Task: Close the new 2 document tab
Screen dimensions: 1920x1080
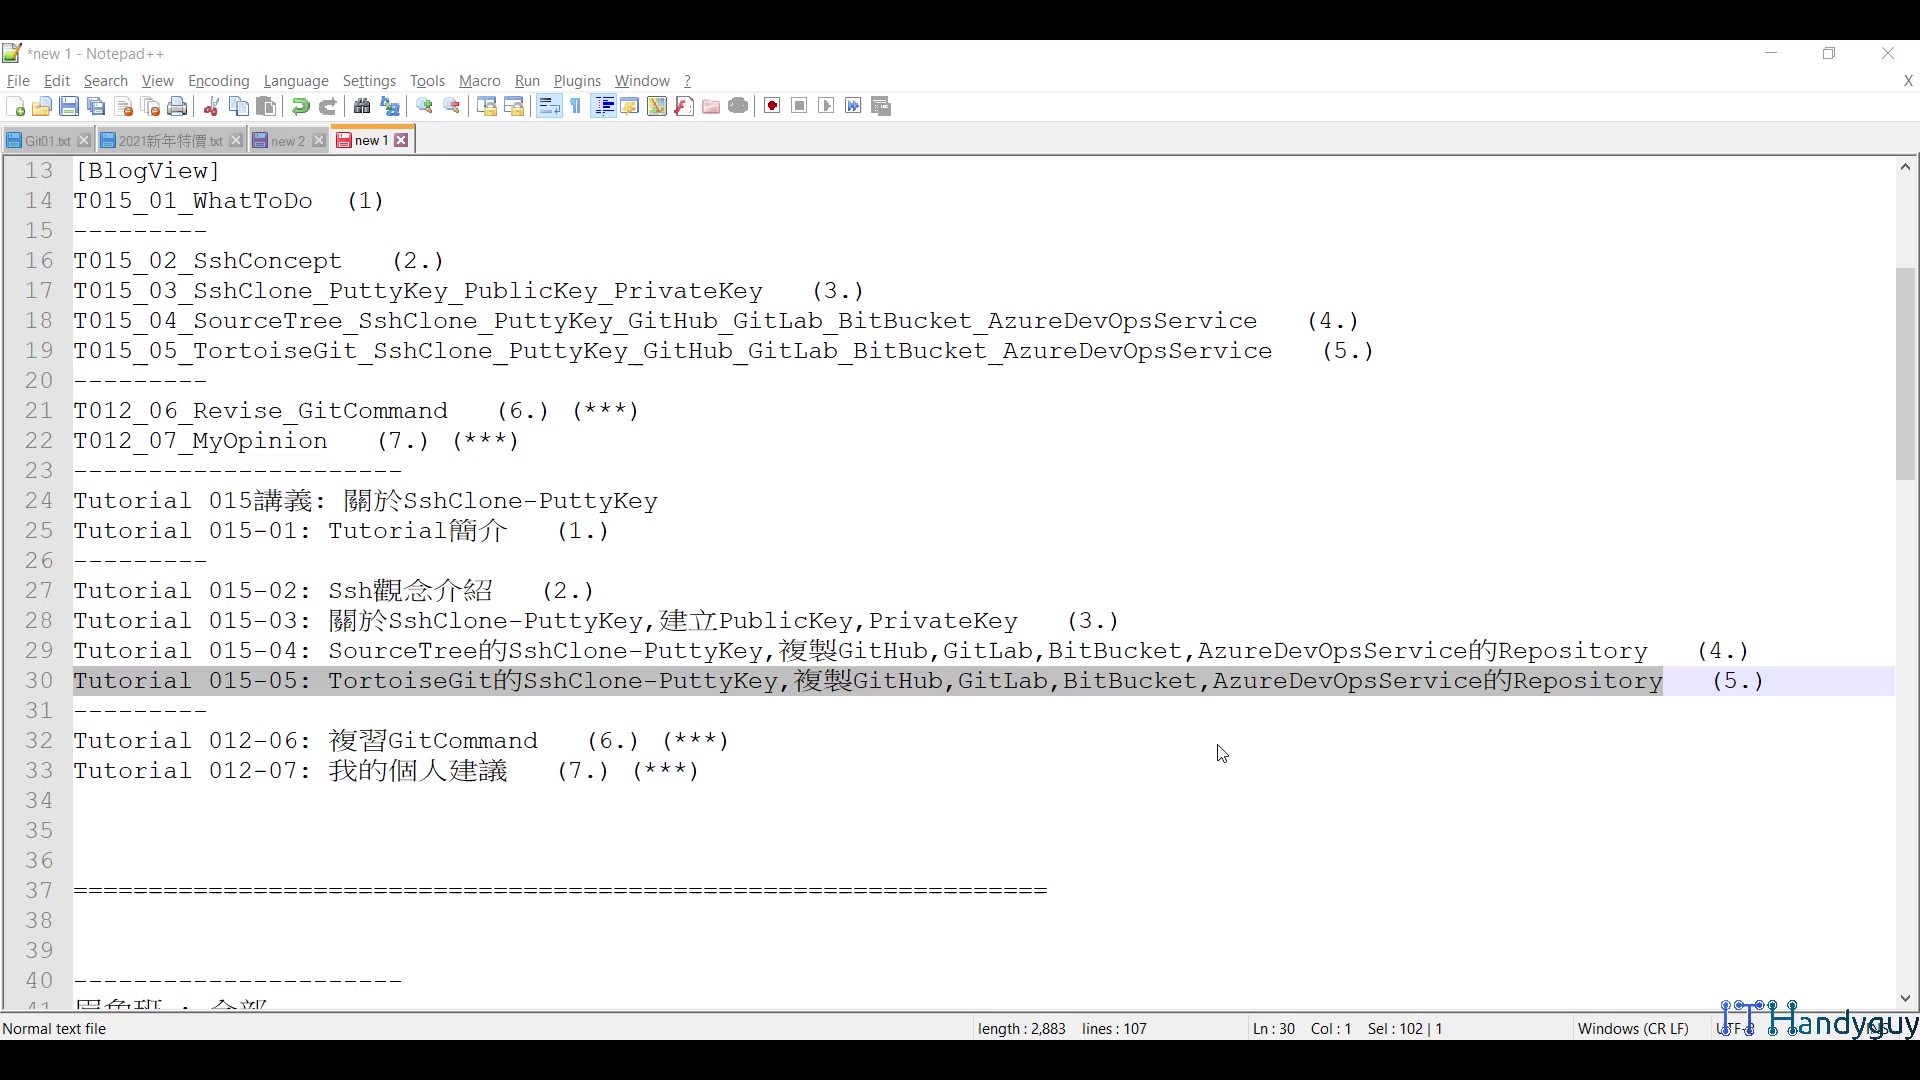Action: (318, 140)
